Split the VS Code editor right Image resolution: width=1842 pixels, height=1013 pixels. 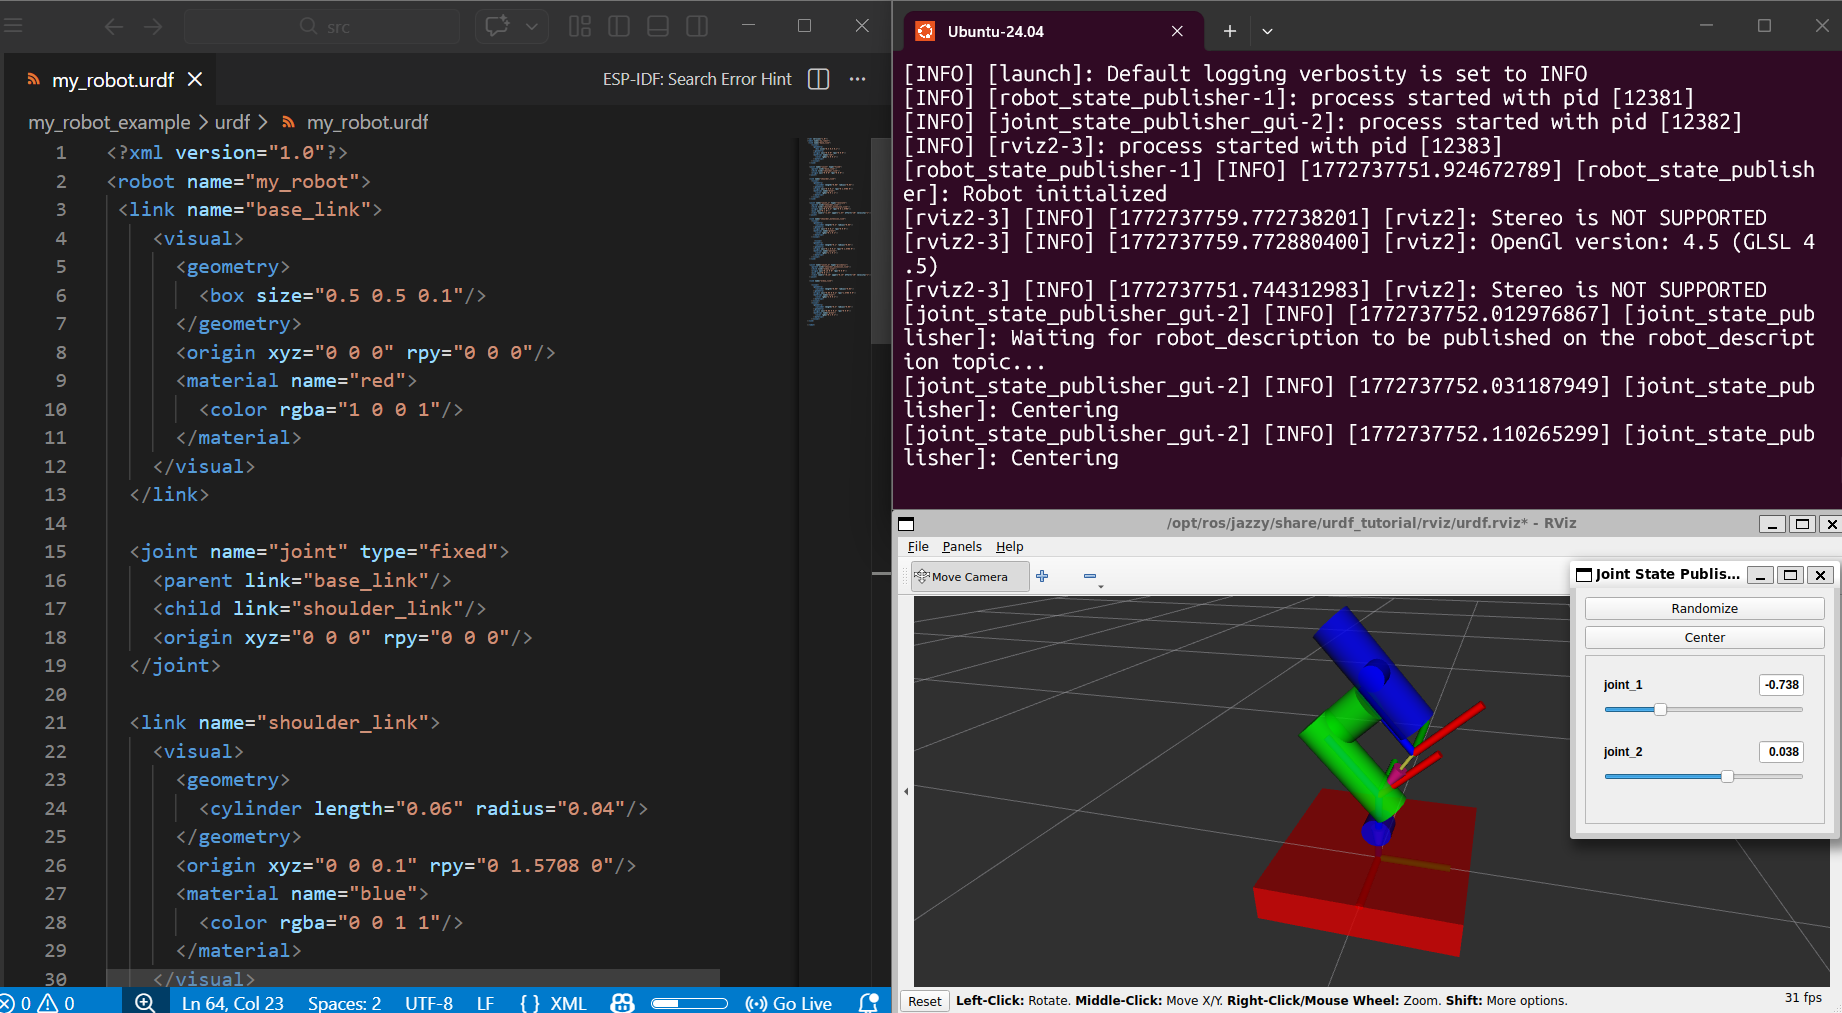pyautogui.click(x=818, y=79)
